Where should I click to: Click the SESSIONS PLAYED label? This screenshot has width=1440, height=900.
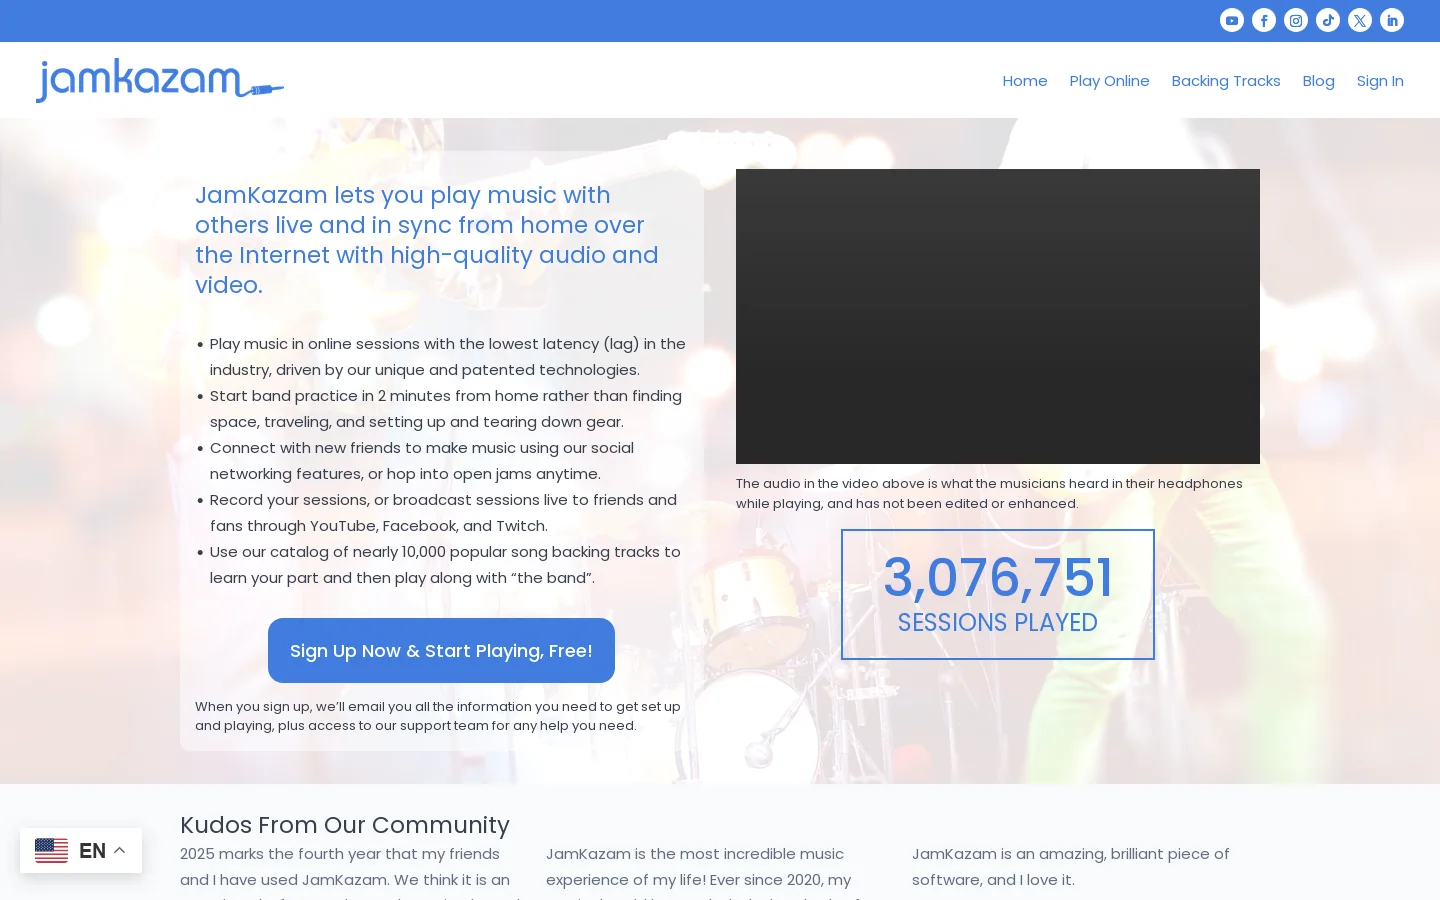pos(998,623)
